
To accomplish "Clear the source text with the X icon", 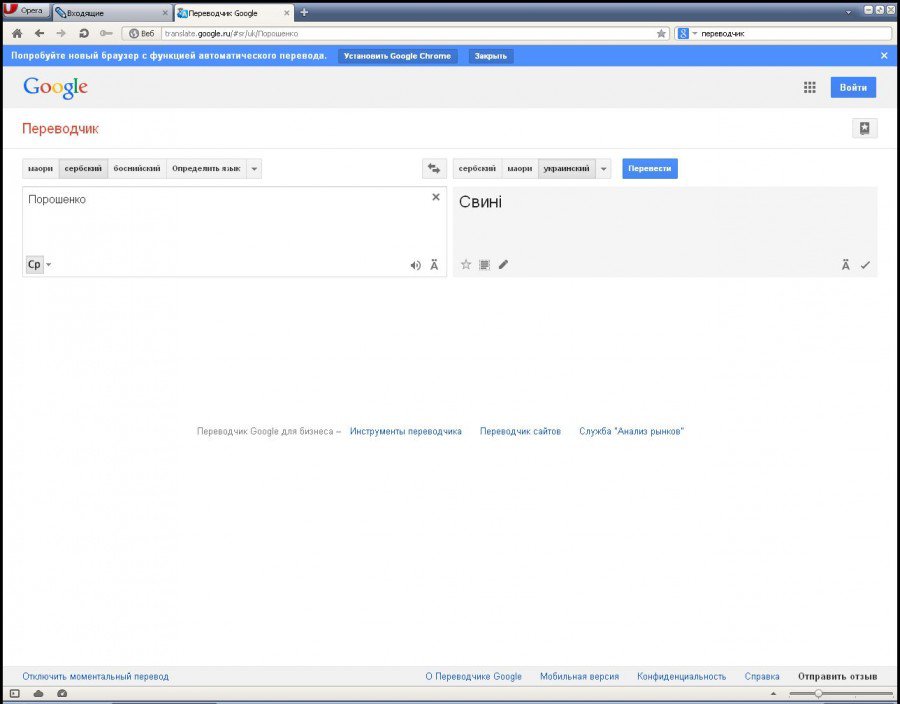I will (436, 197).
